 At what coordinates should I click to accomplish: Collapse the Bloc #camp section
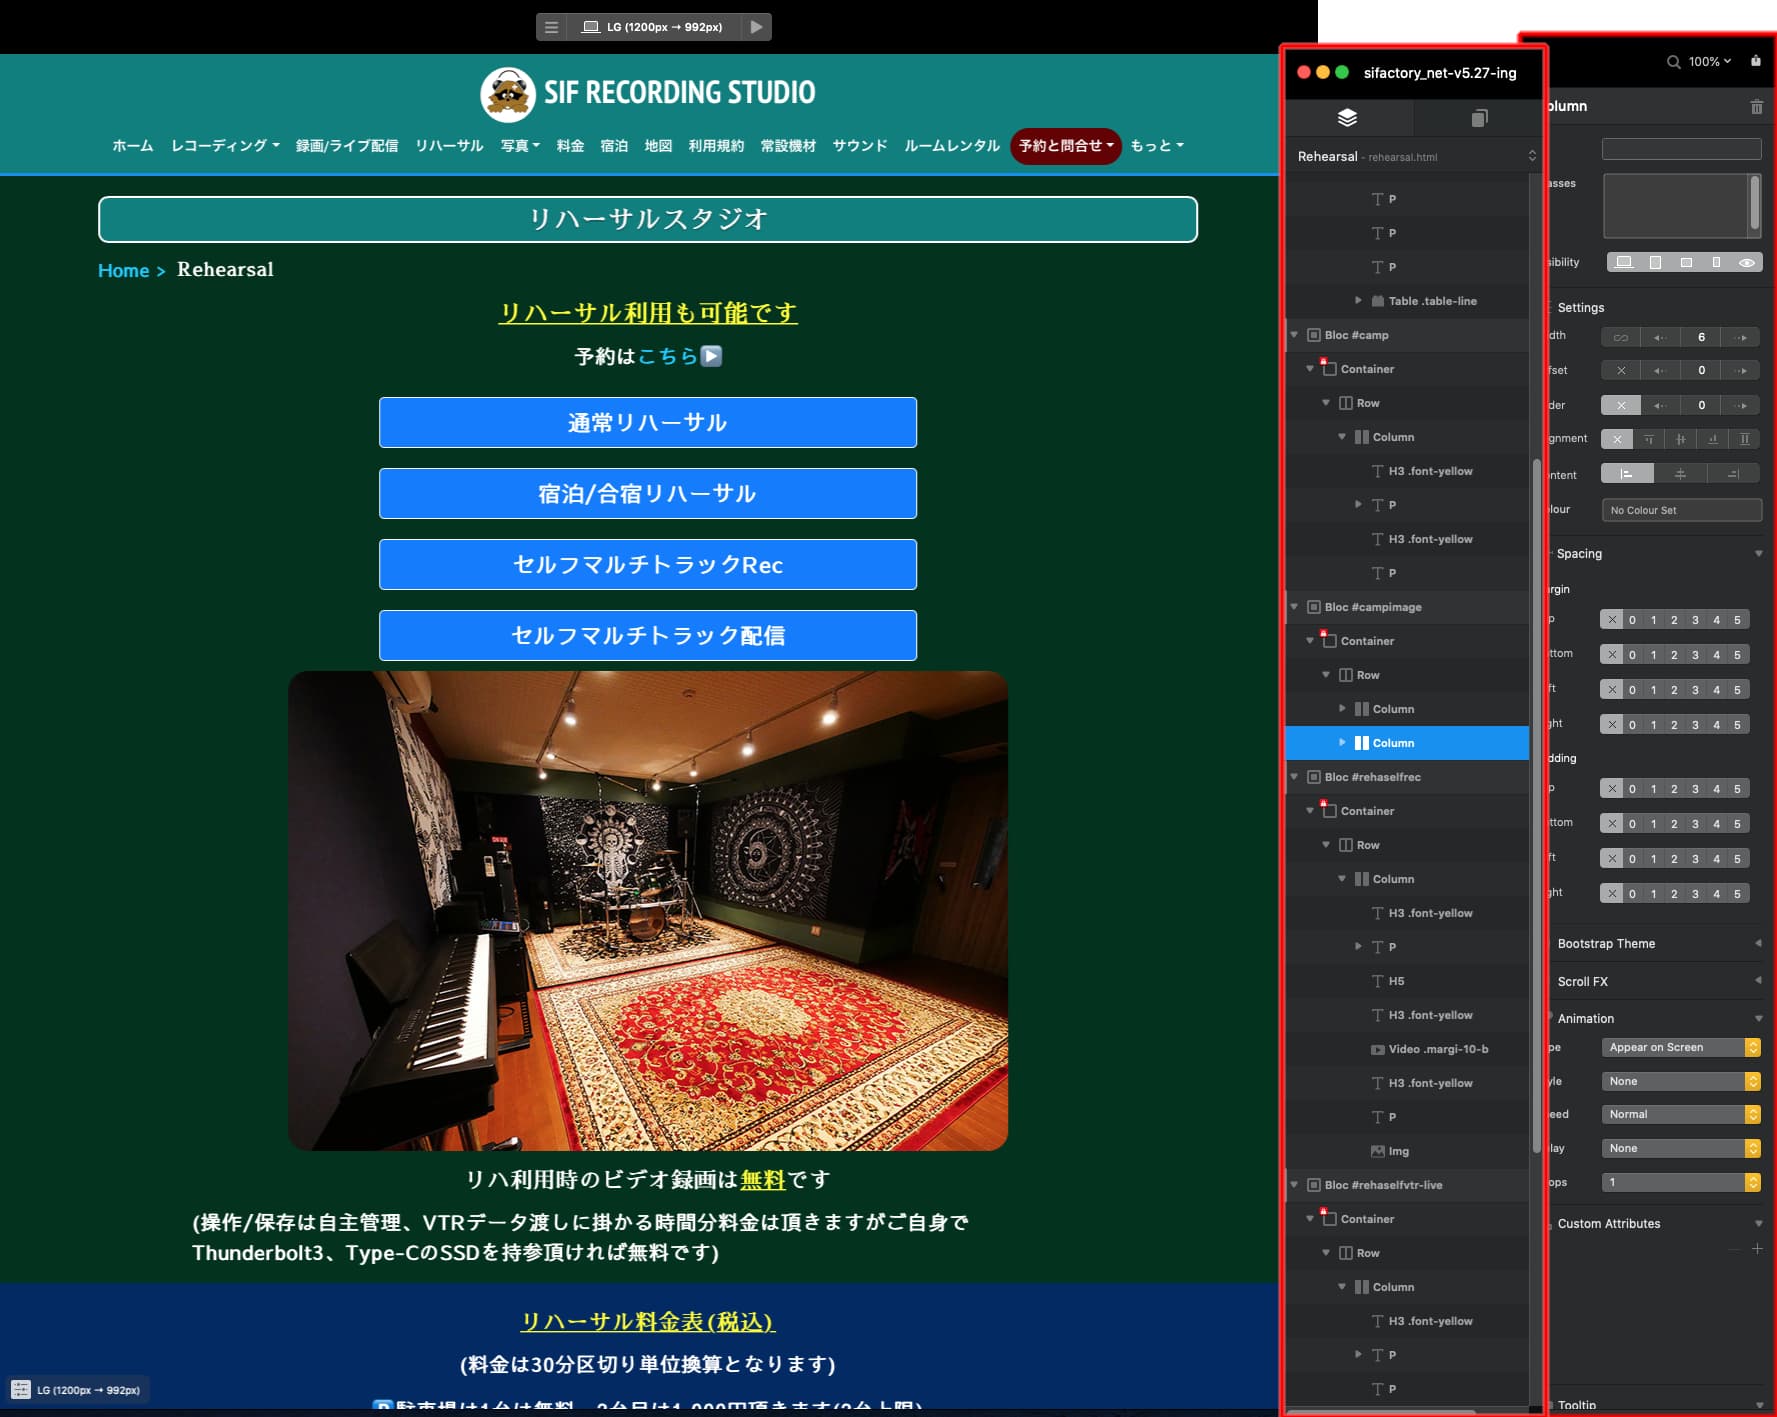(x=1294, y=335)
